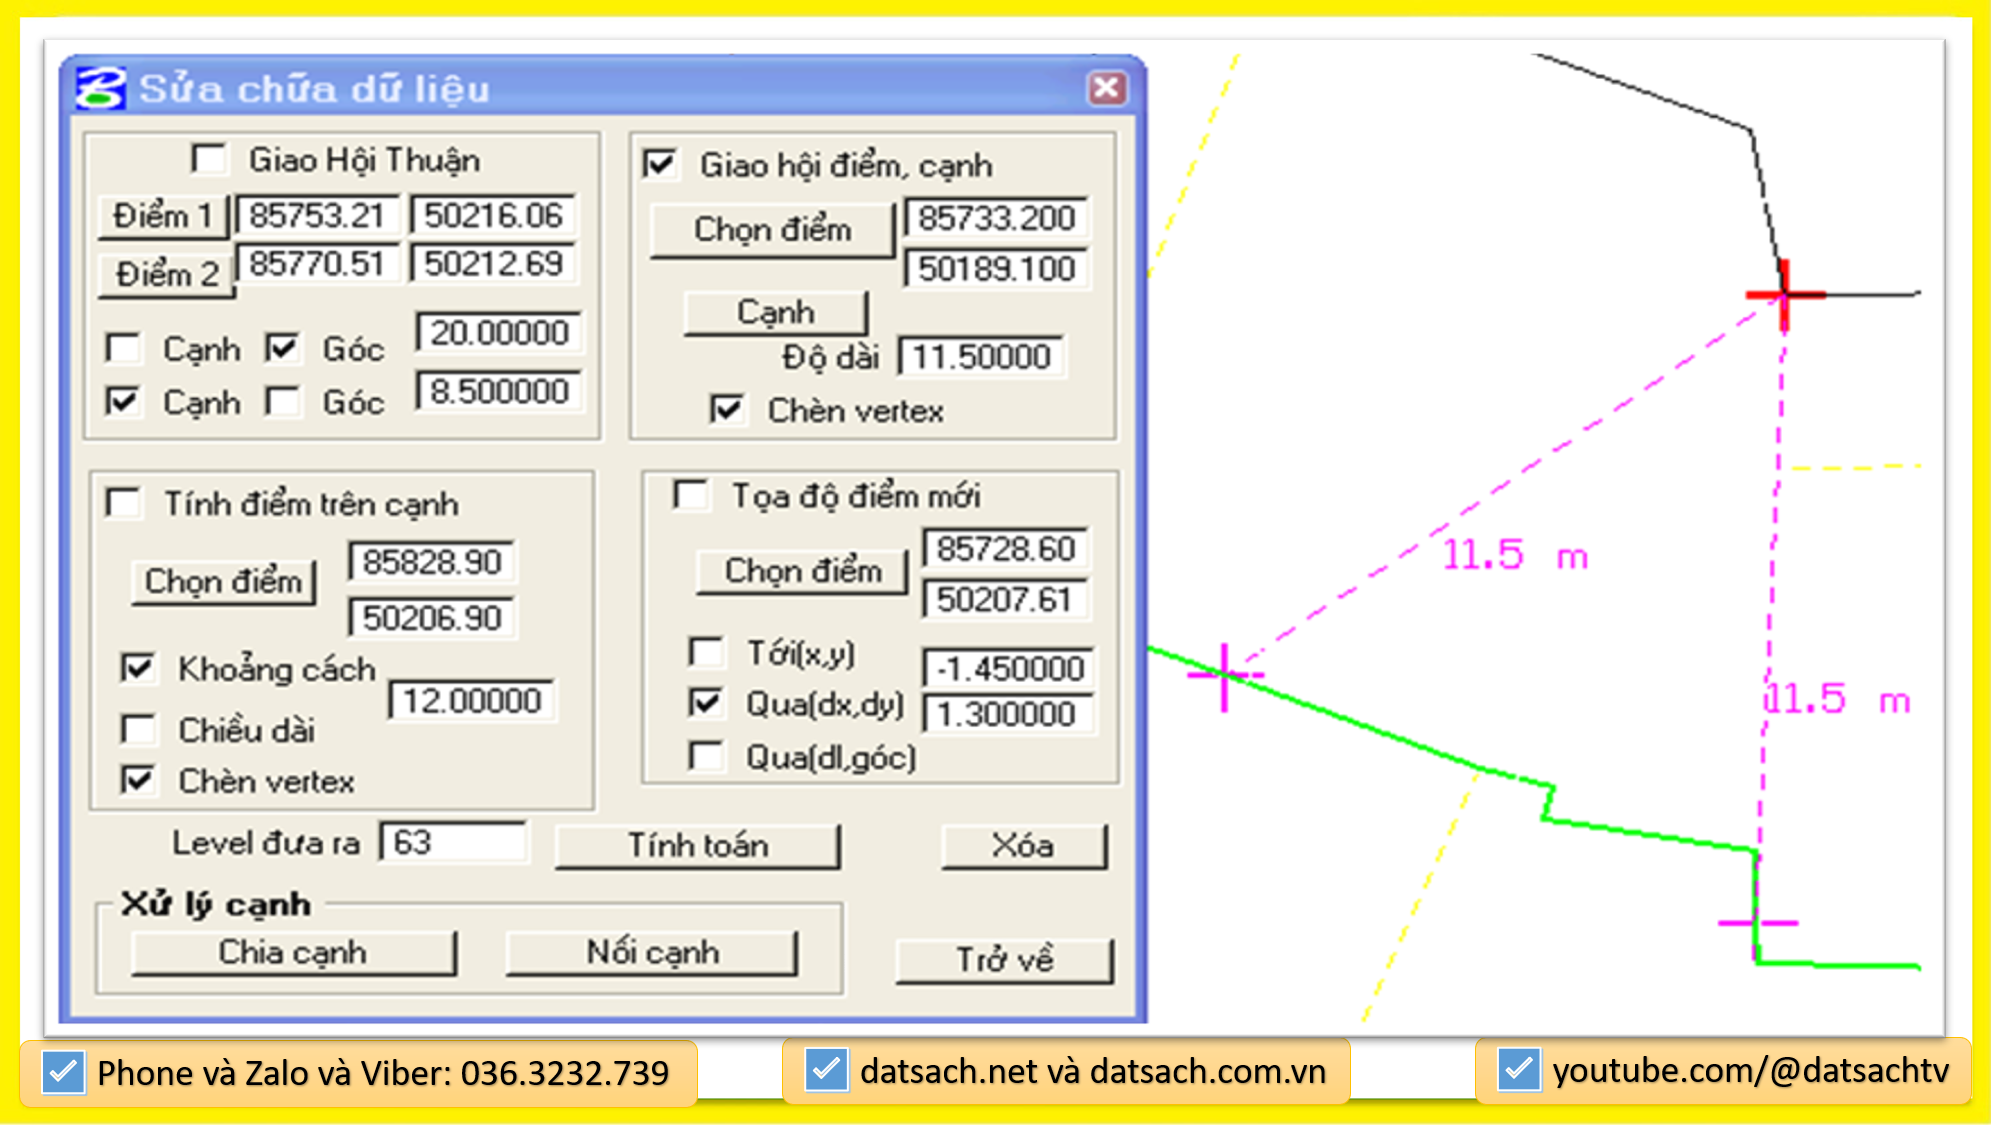
Task: Click the checkmark icon beside datsach.net
Action: click(x=826, y=1071)
